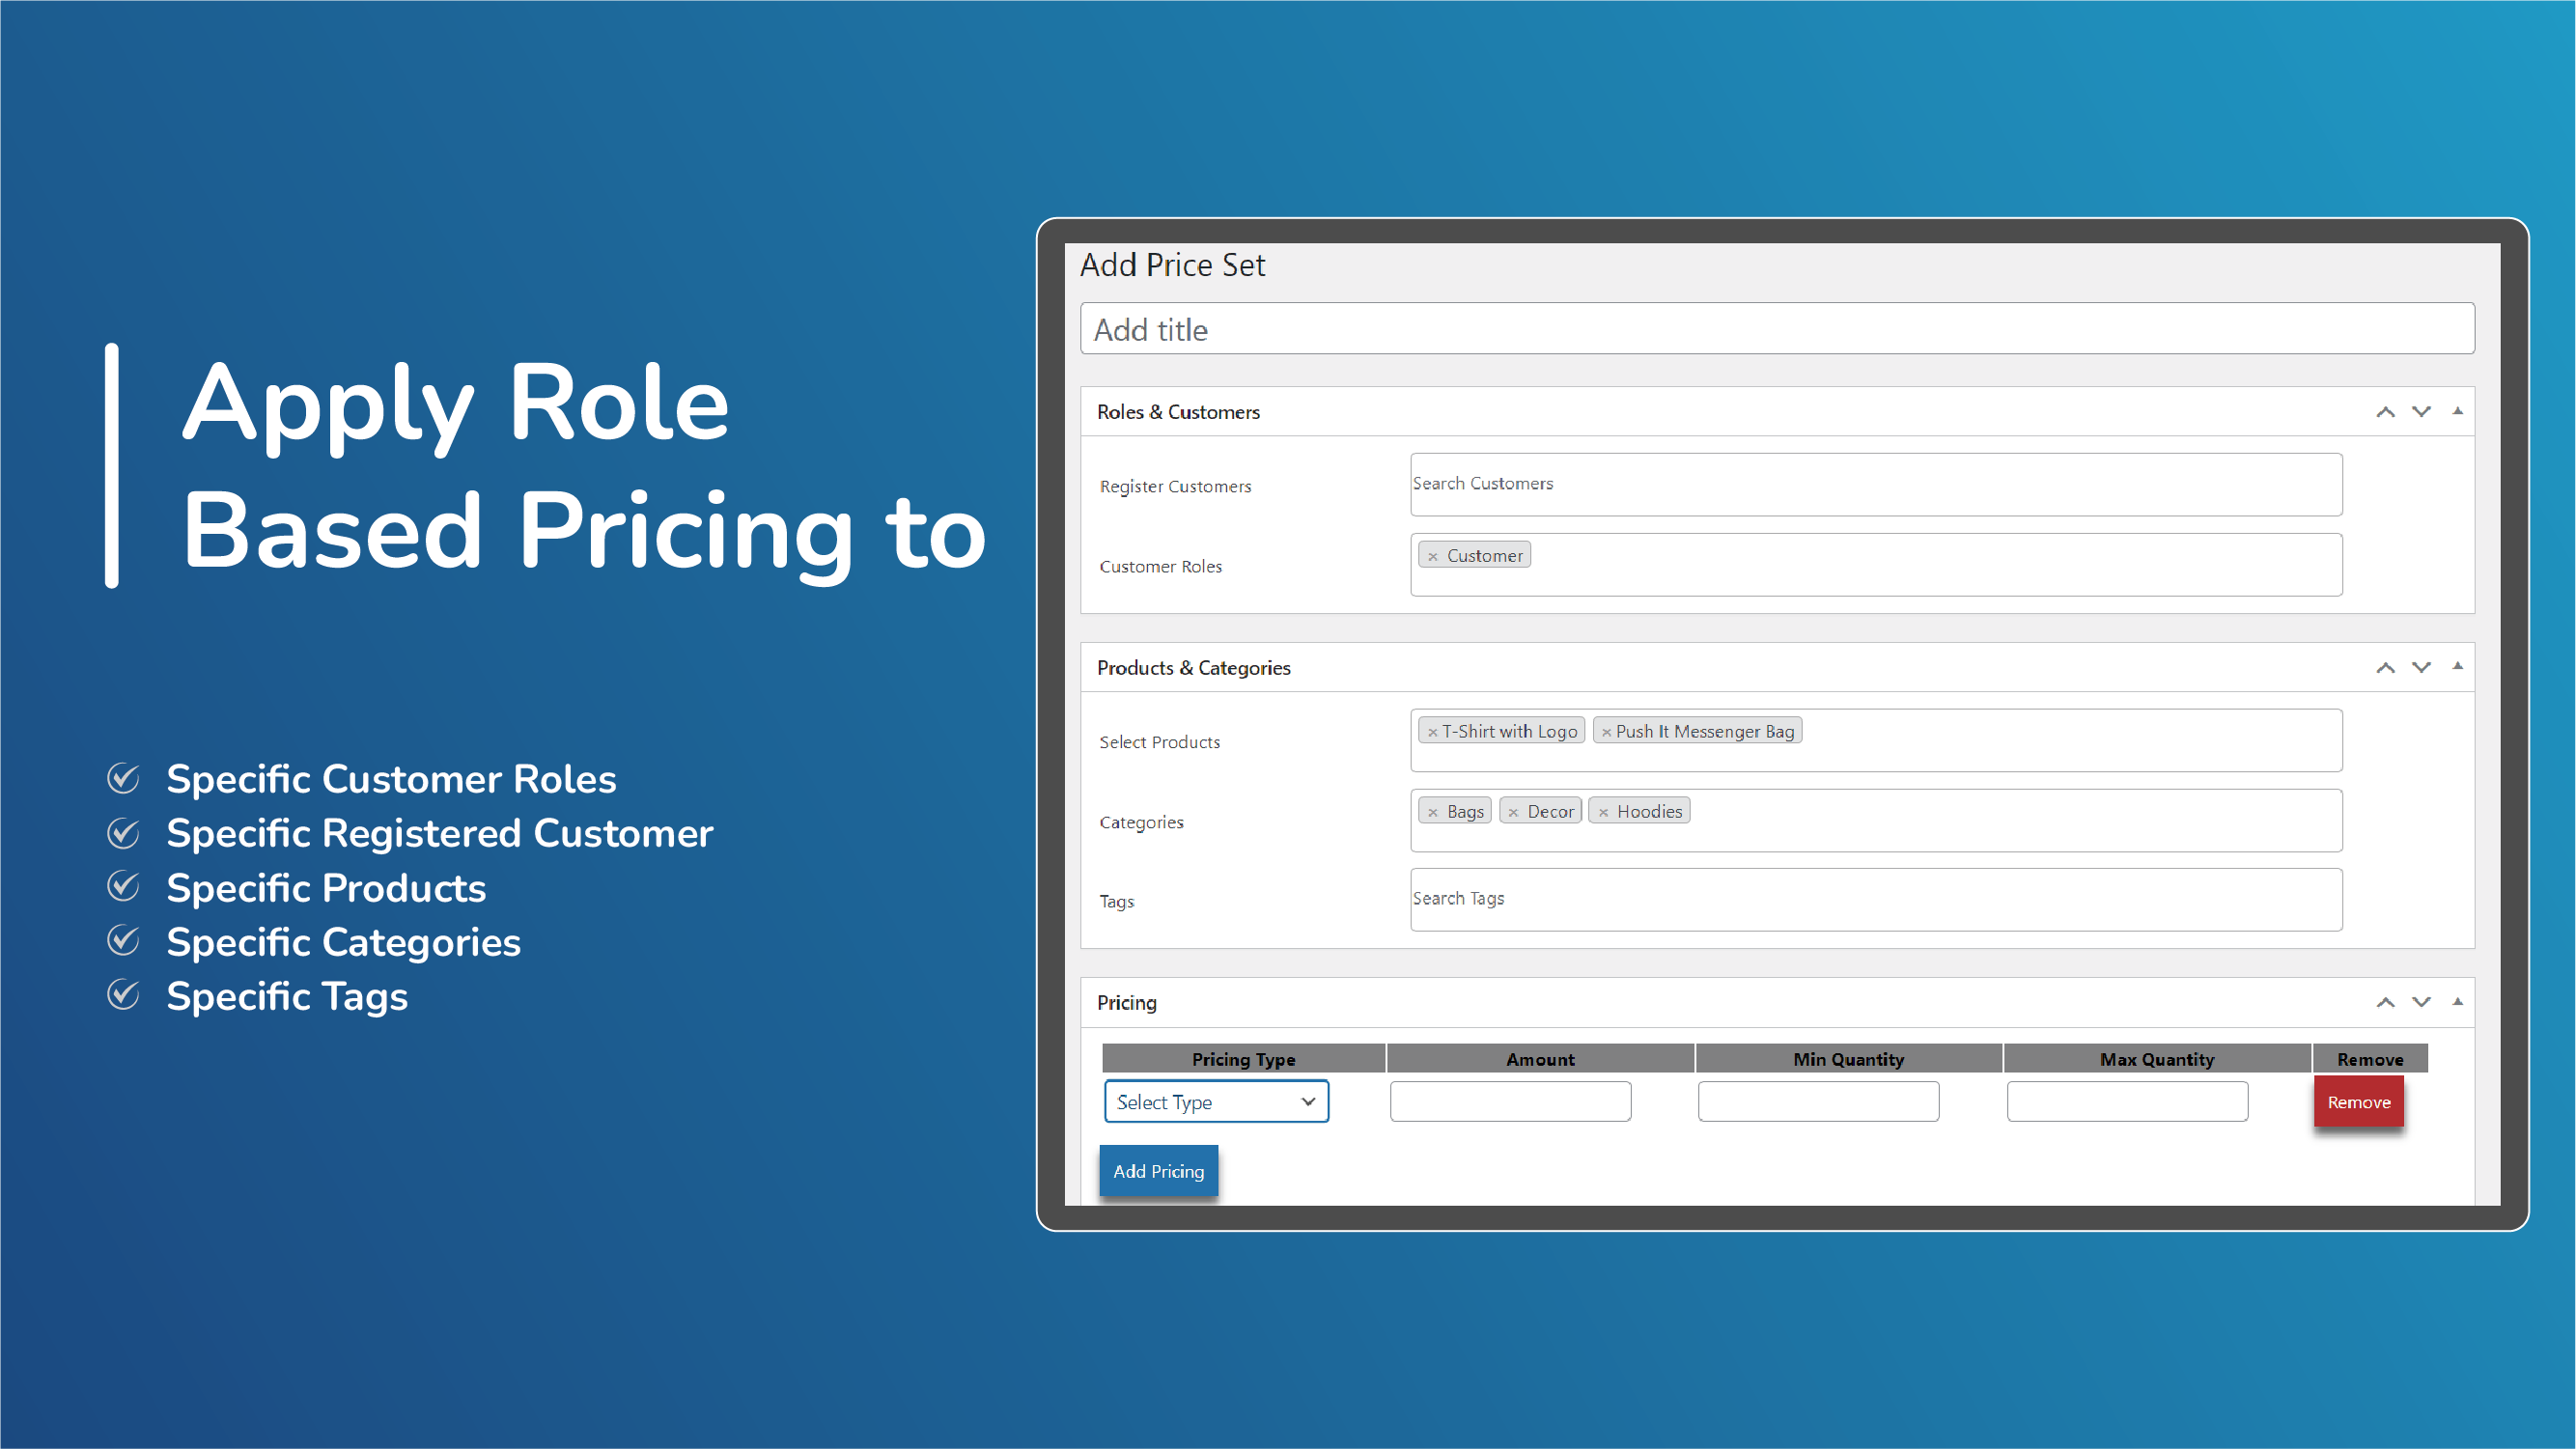Screen dimensions: 2576x1449
Task: Move Products & Categories panel up
Action: pyautogui.click(x=2385, y=667)
